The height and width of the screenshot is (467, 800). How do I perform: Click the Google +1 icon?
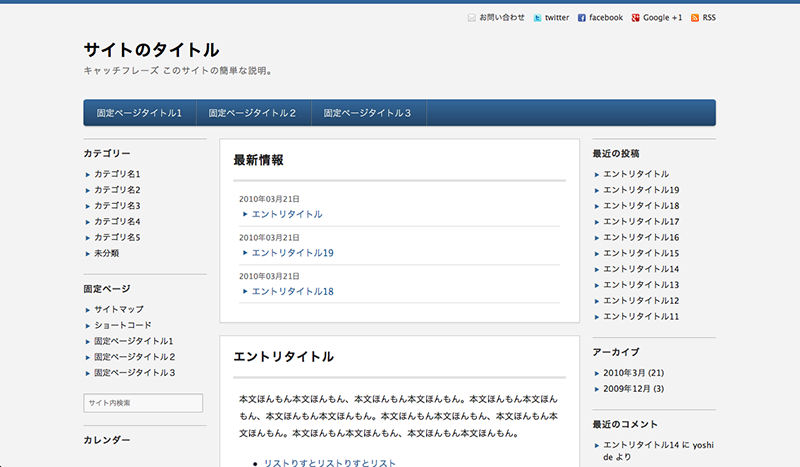pyautogui.click(x=636, y=18)
